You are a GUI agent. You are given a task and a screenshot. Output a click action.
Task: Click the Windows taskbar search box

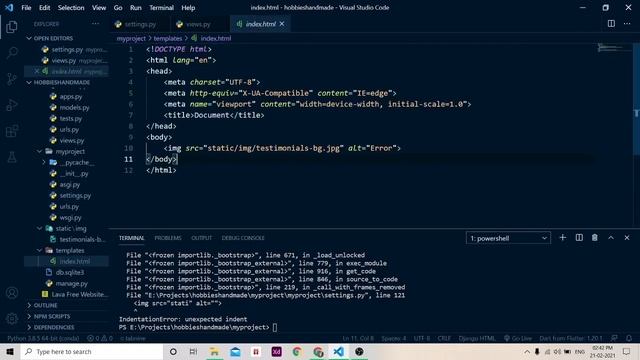tap(92, 351)
